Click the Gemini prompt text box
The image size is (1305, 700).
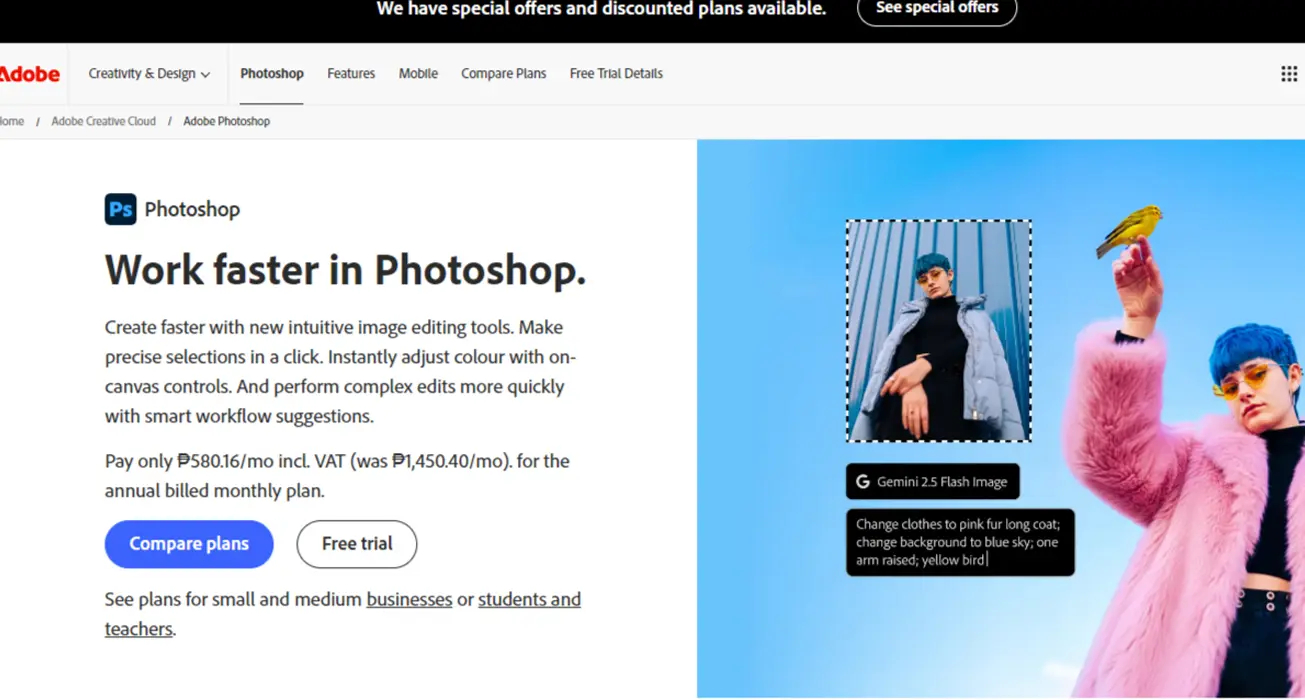click(959, 542)
